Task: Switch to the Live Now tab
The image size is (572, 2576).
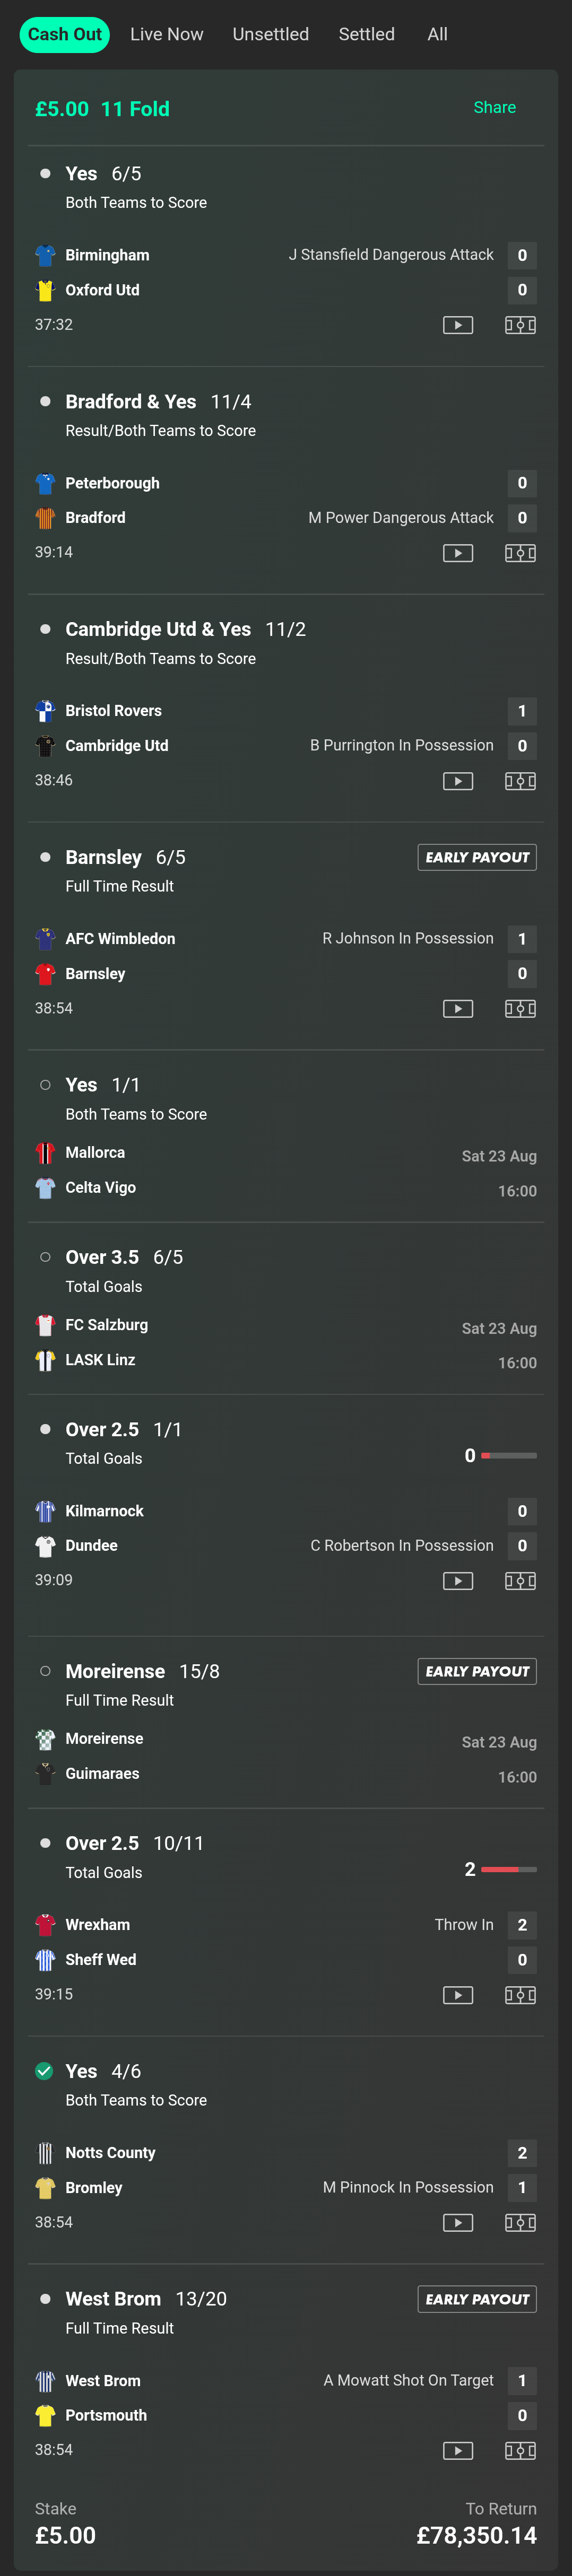Action: [166, 34]
